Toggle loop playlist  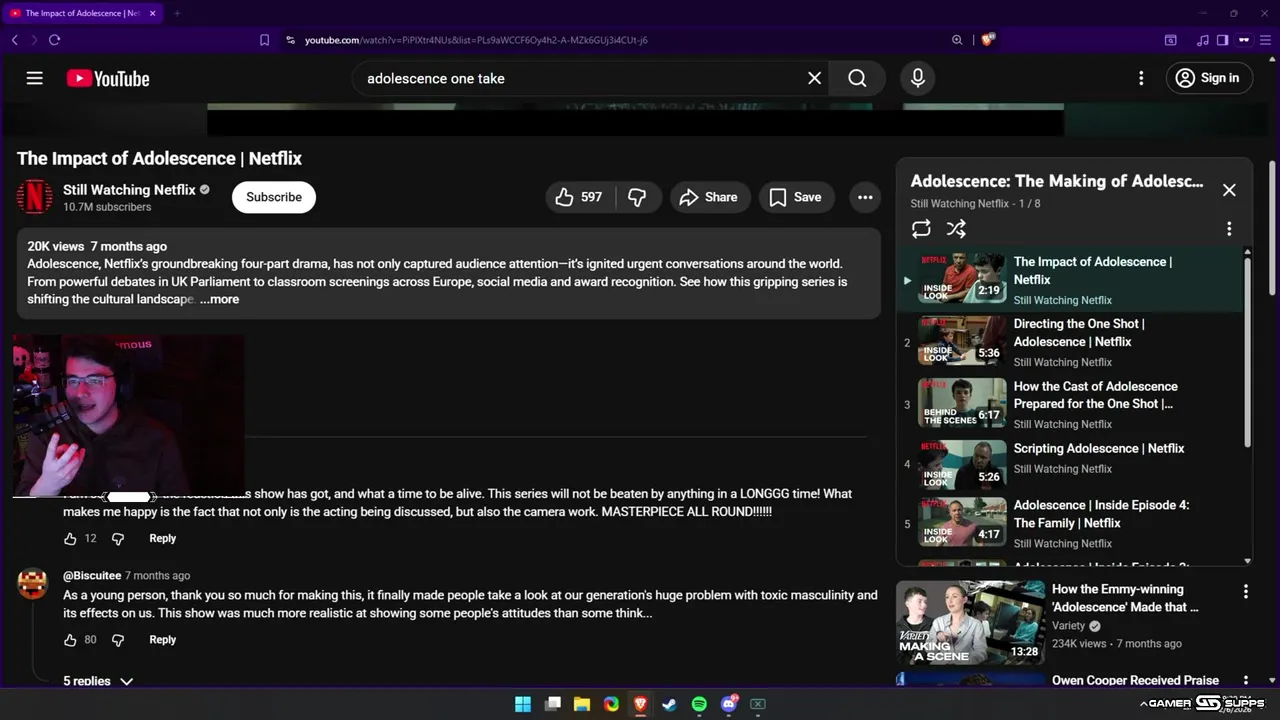click(x=921, y=229)
